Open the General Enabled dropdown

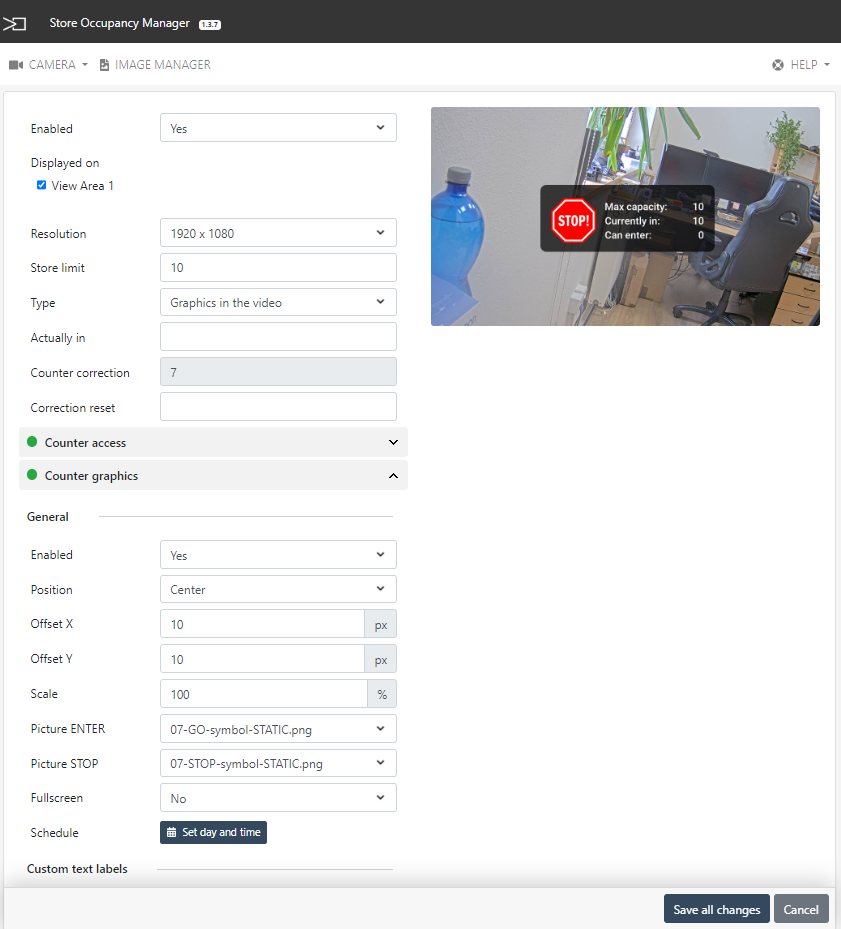(278, 555)
